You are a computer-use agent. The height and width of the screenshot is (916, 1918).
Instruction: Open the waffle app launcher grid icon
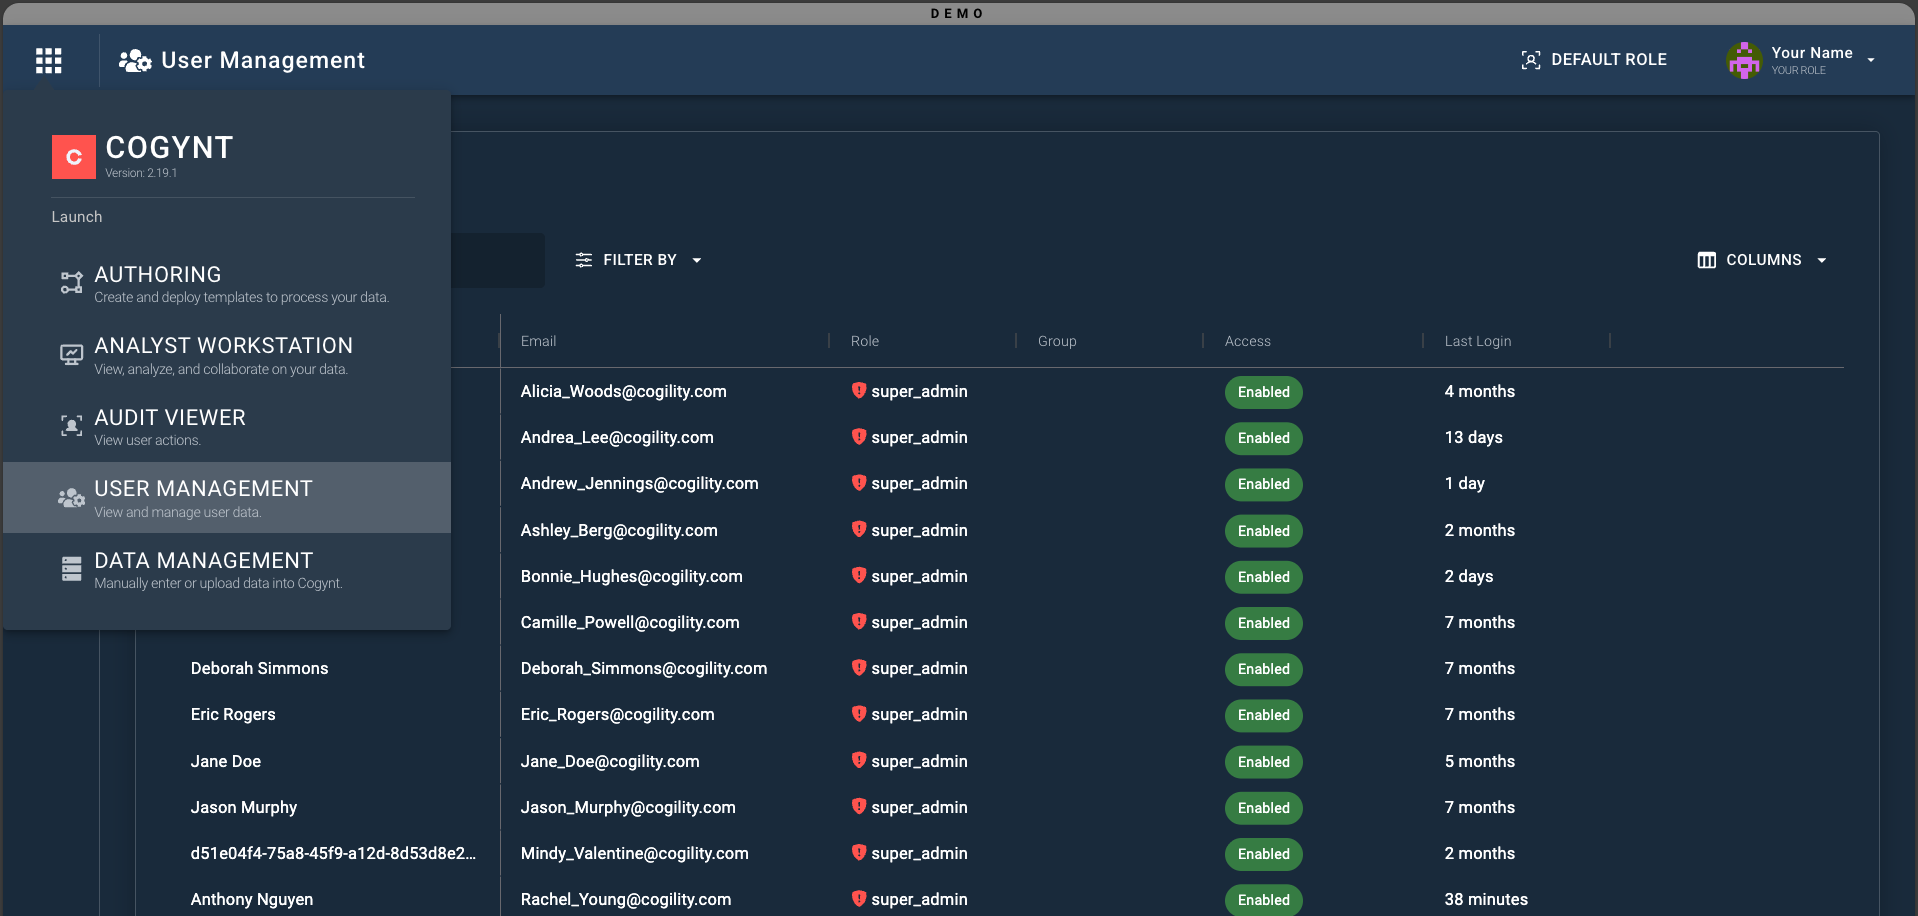coord(47,60)
